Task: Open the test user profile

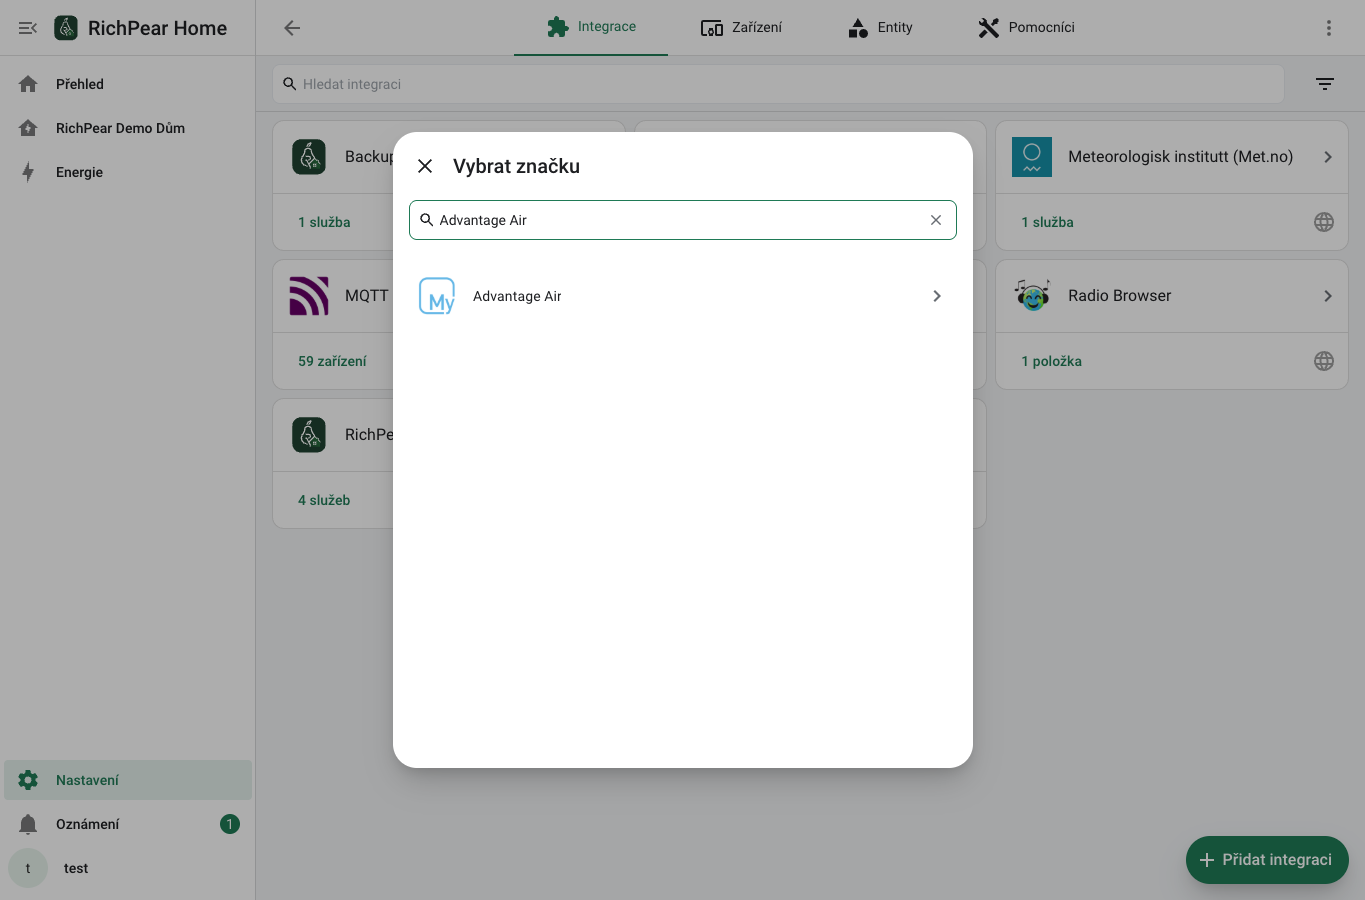Action: [128, 868]
